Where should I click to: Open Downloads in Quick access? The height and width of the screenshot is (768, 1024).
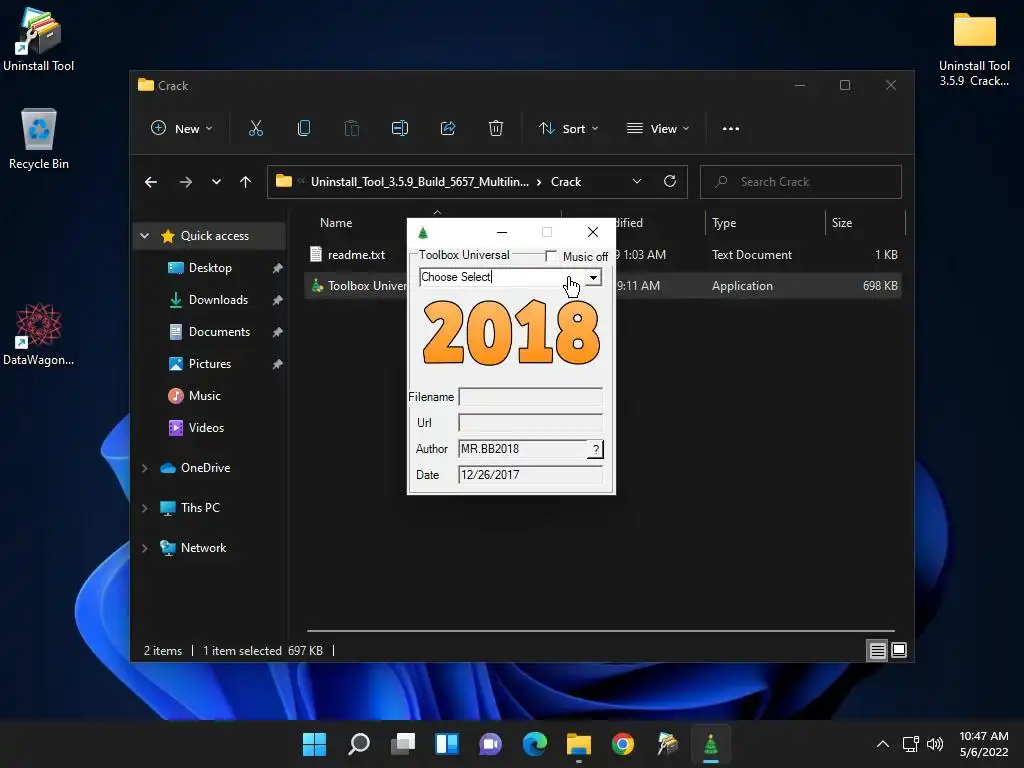218,300
